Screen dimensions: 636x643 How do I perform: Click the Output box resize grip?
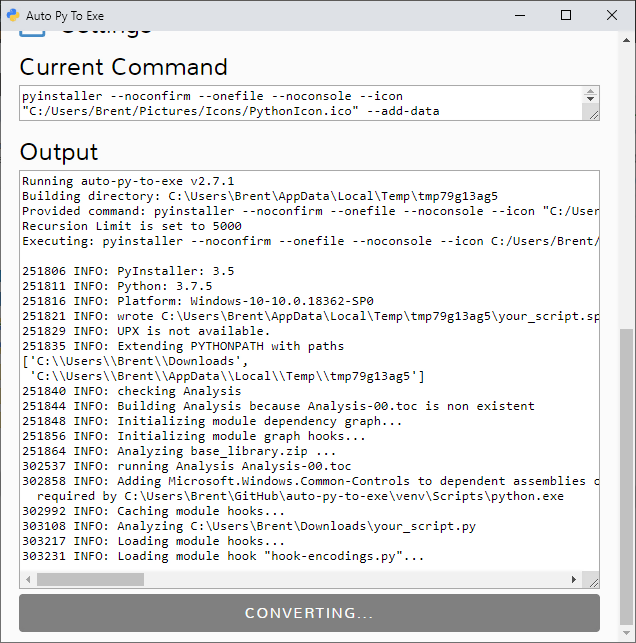(x=592, y=579)
